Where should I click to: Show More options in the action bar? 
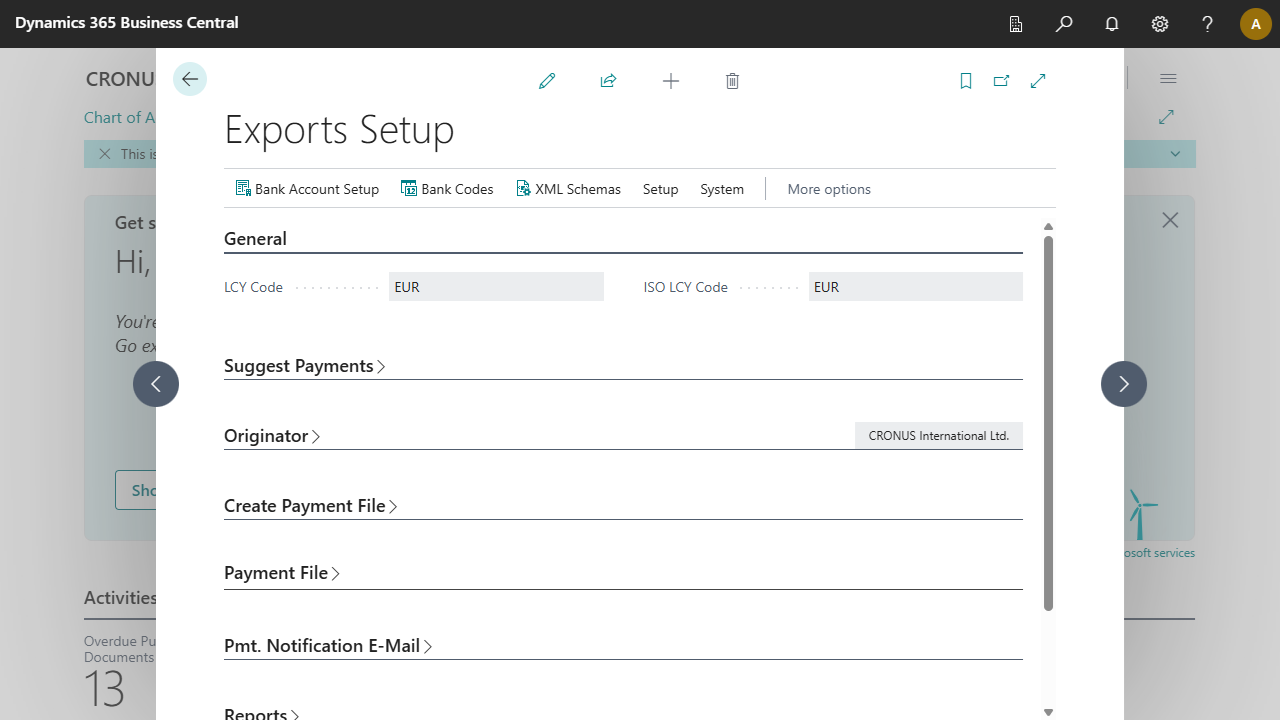[x=829, y=189]
